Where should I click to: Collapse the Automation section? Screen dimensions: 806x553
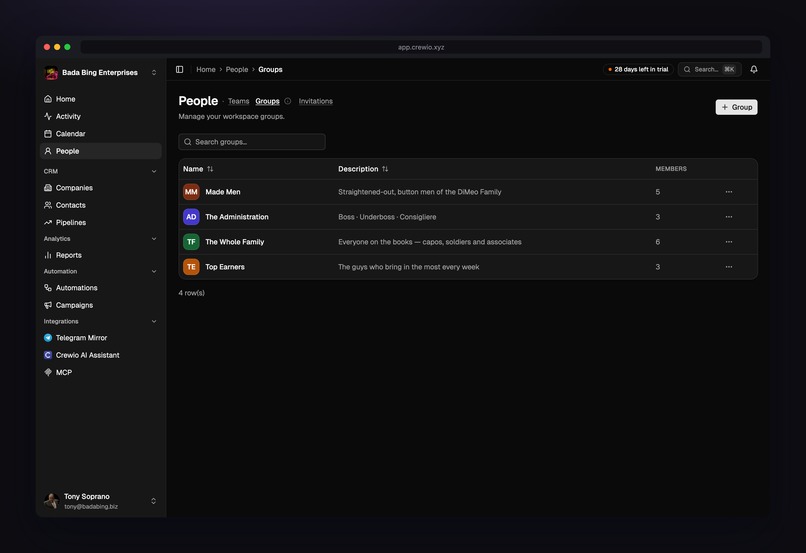point(154,271)
